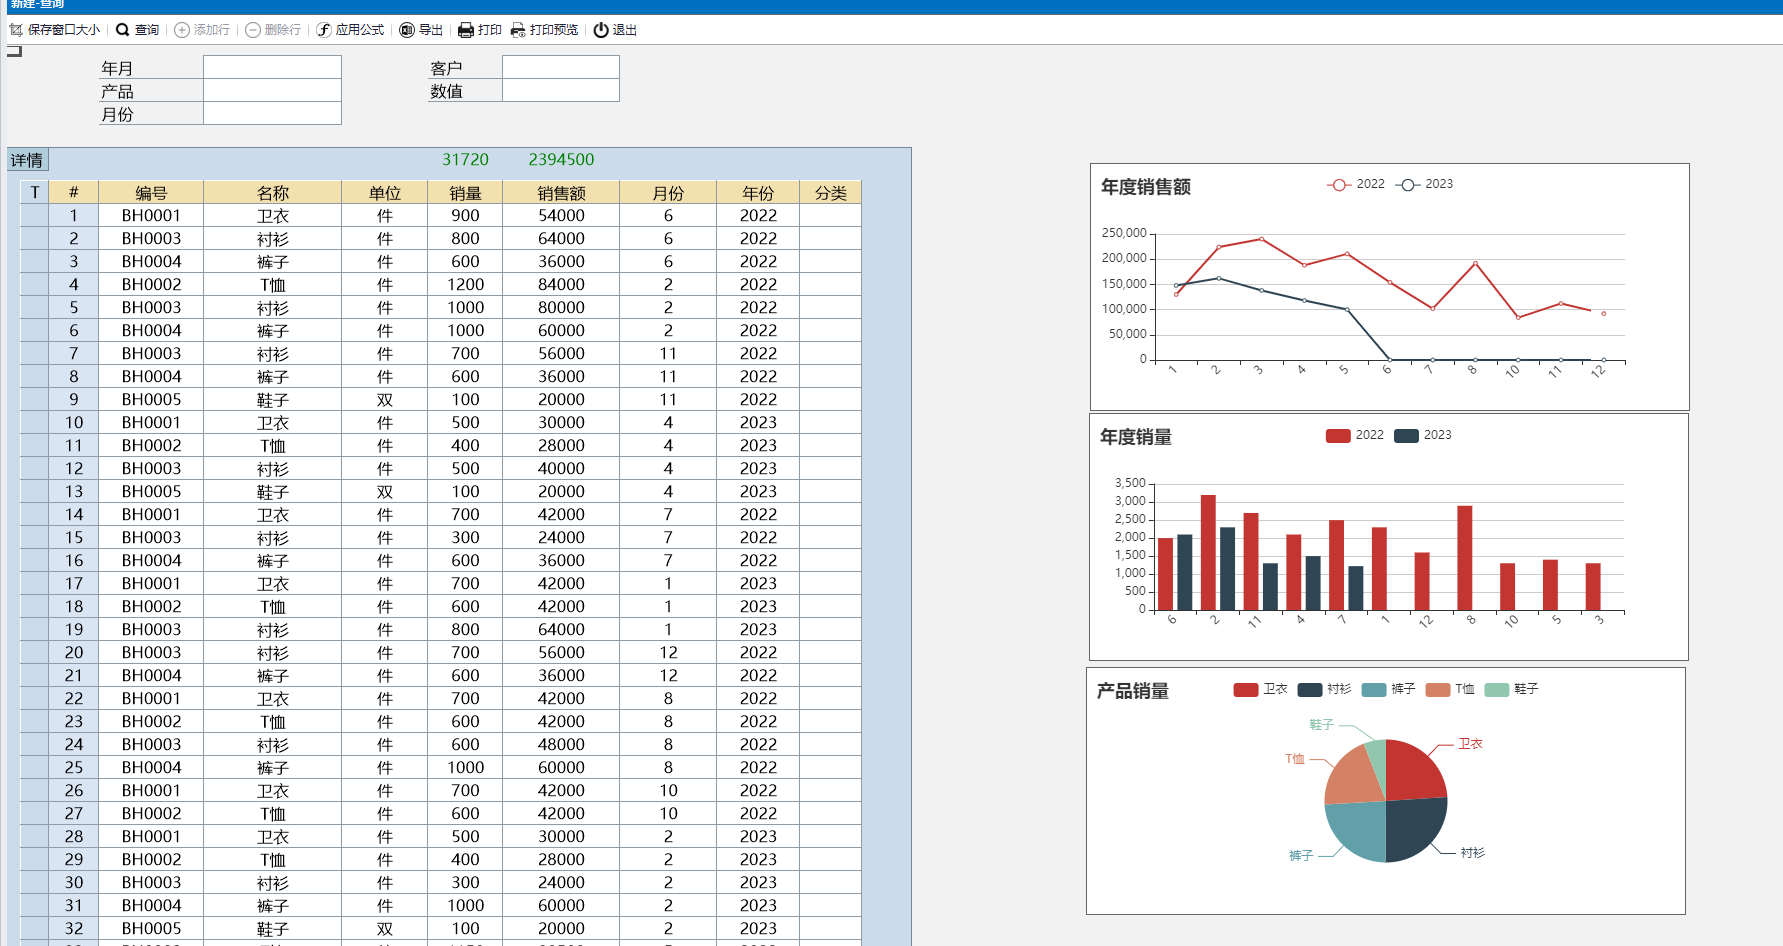
Task: Toggle 卫衣 in the 产品销量 pie legend
Action: [1246, 689]
